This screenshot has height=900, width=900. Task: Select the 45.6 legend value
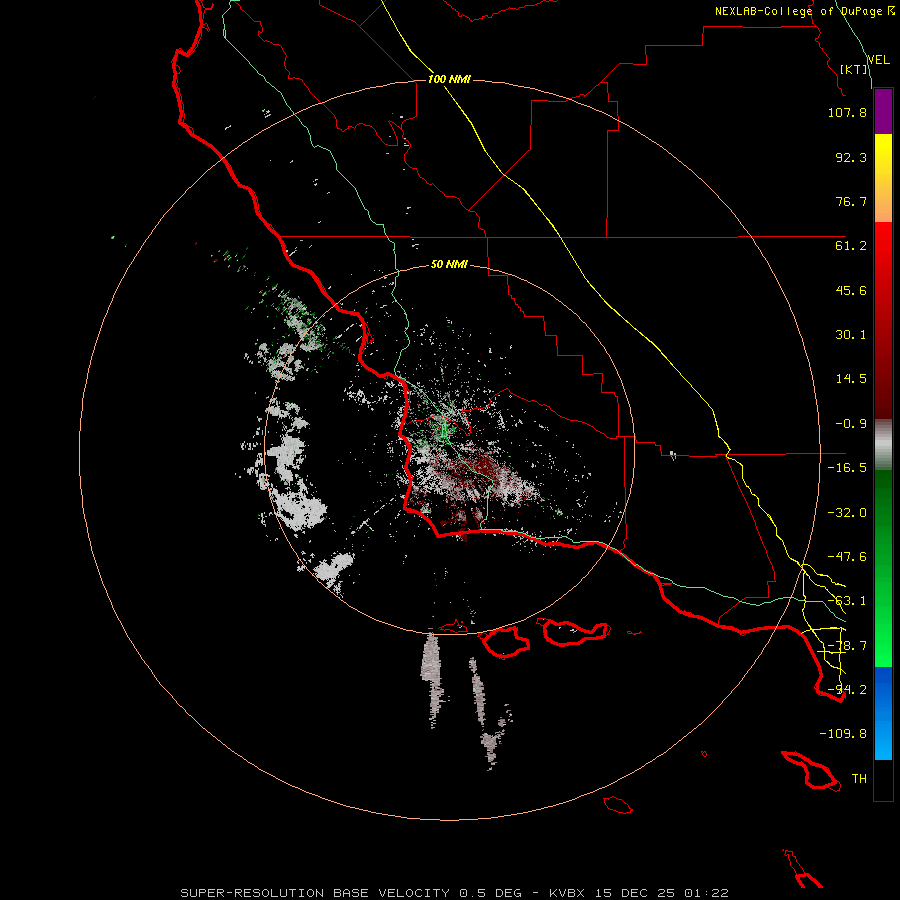pyautogui.click(x=851, y=290)
